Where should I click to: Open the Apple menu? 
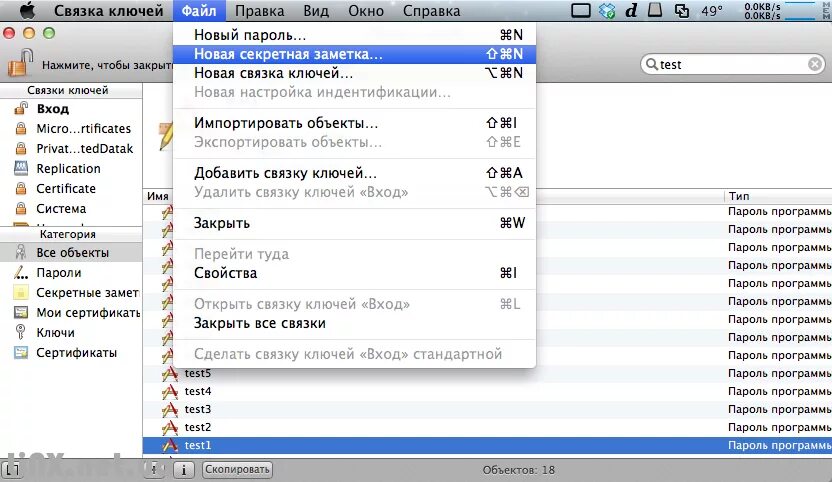(28, 11)
